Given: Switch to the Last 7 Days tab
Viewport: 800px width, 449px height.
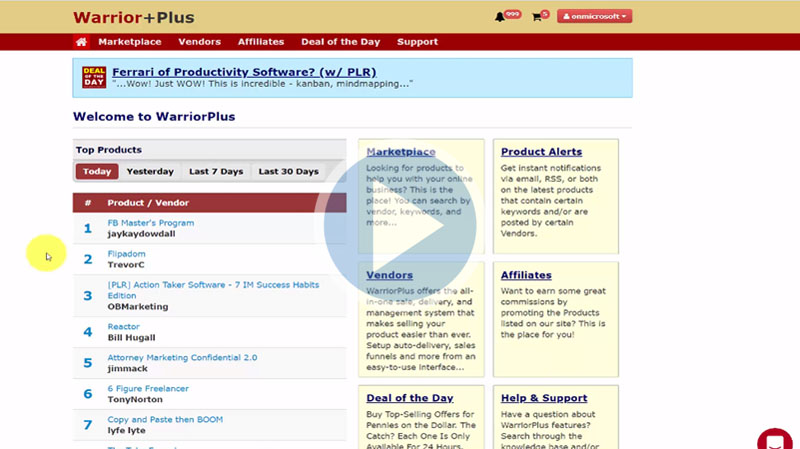Looking at the screenshot, I should click(x=216, y=171).
